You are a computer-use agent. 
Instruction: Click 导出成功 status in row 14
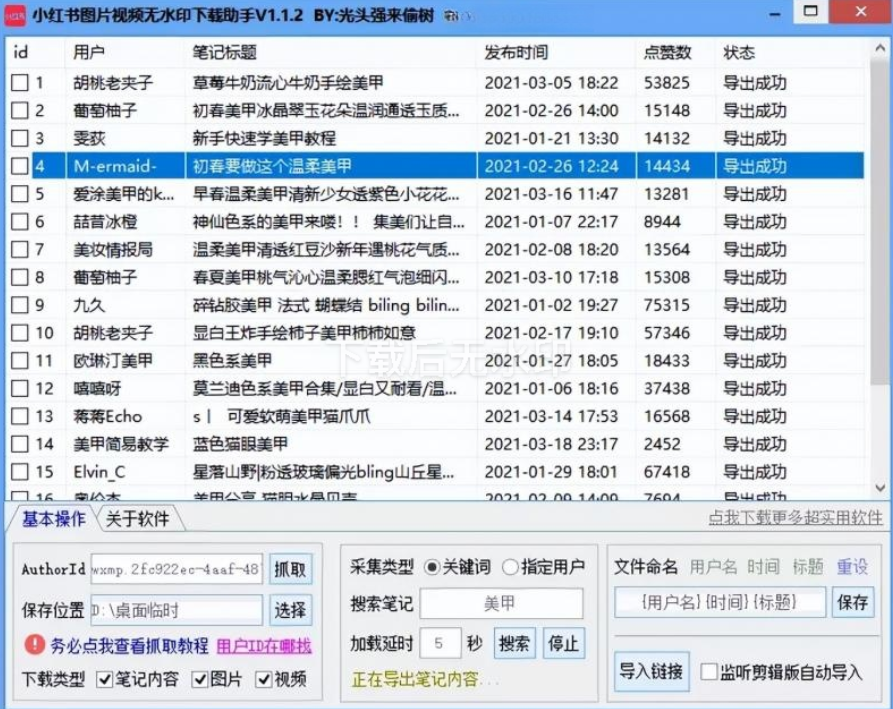pos(755,444)
